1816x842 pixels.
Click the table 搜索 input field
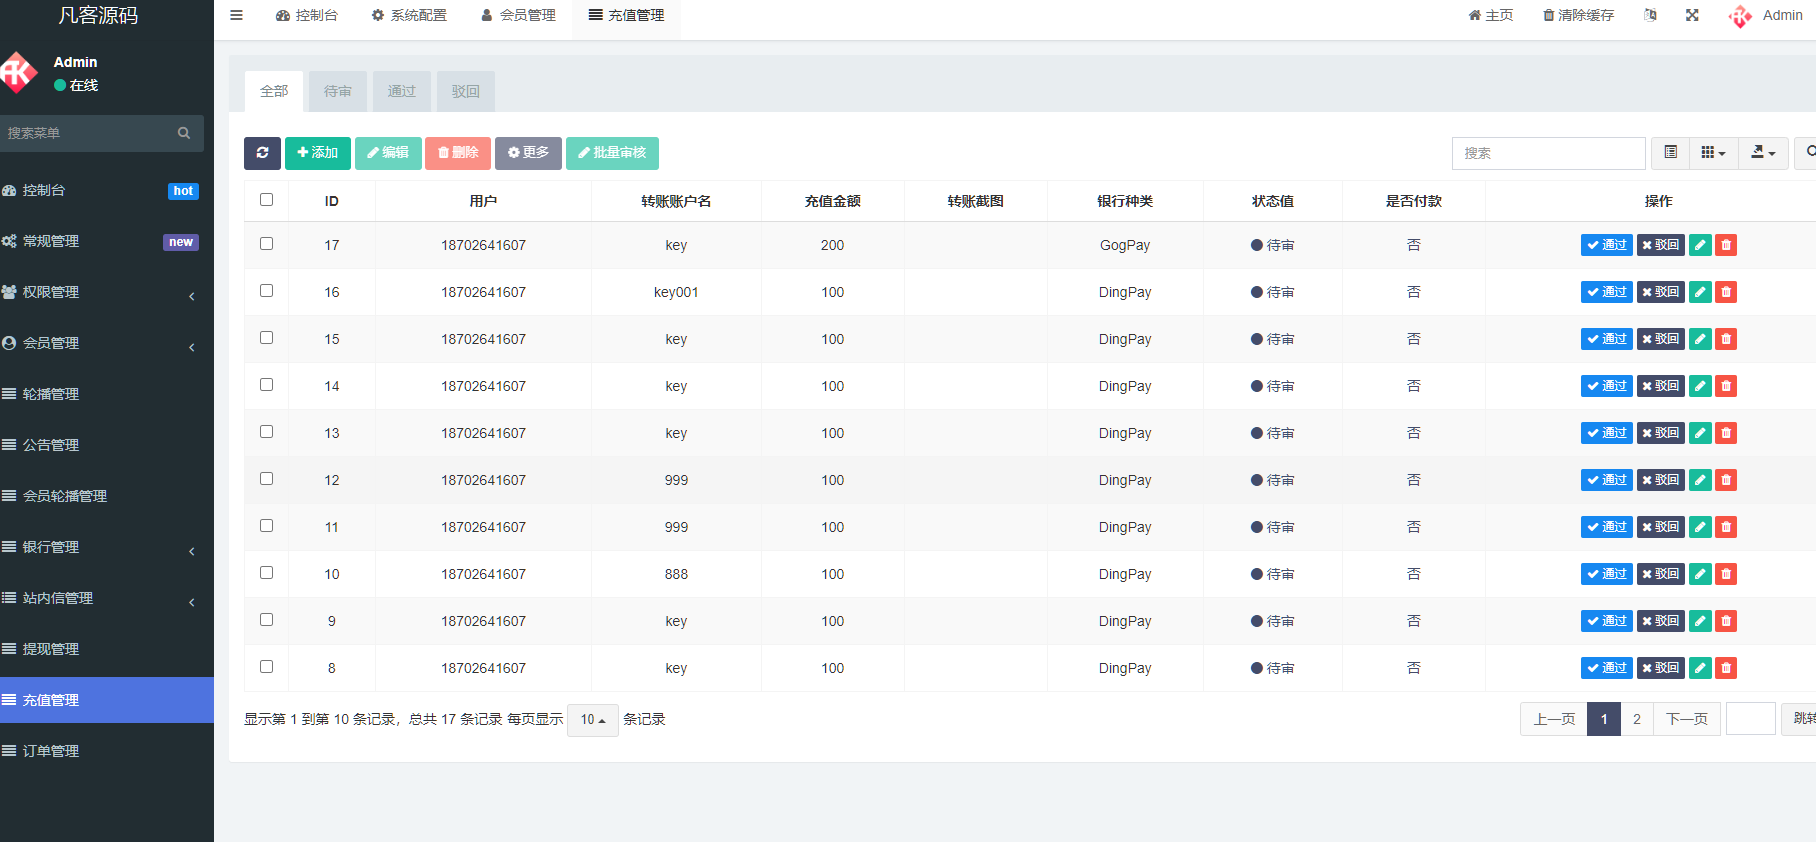1547,153
